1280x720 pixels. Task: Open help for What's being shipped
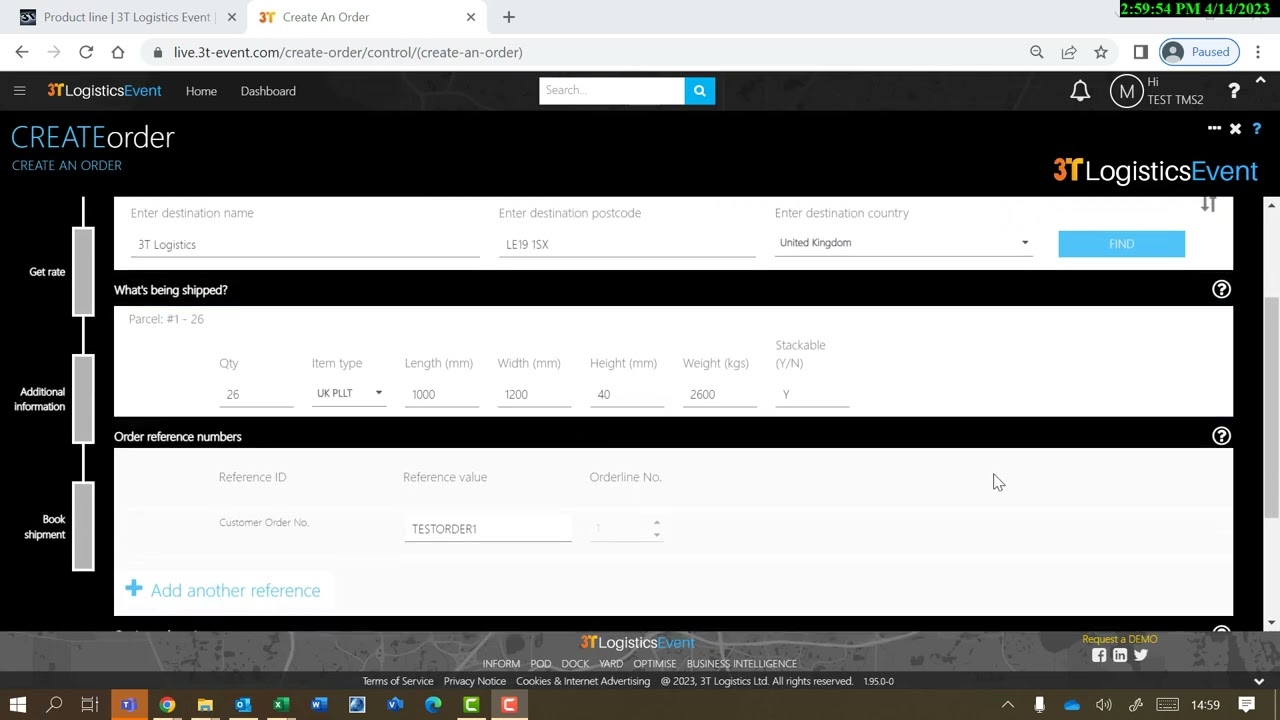(x=1221, y=289)
